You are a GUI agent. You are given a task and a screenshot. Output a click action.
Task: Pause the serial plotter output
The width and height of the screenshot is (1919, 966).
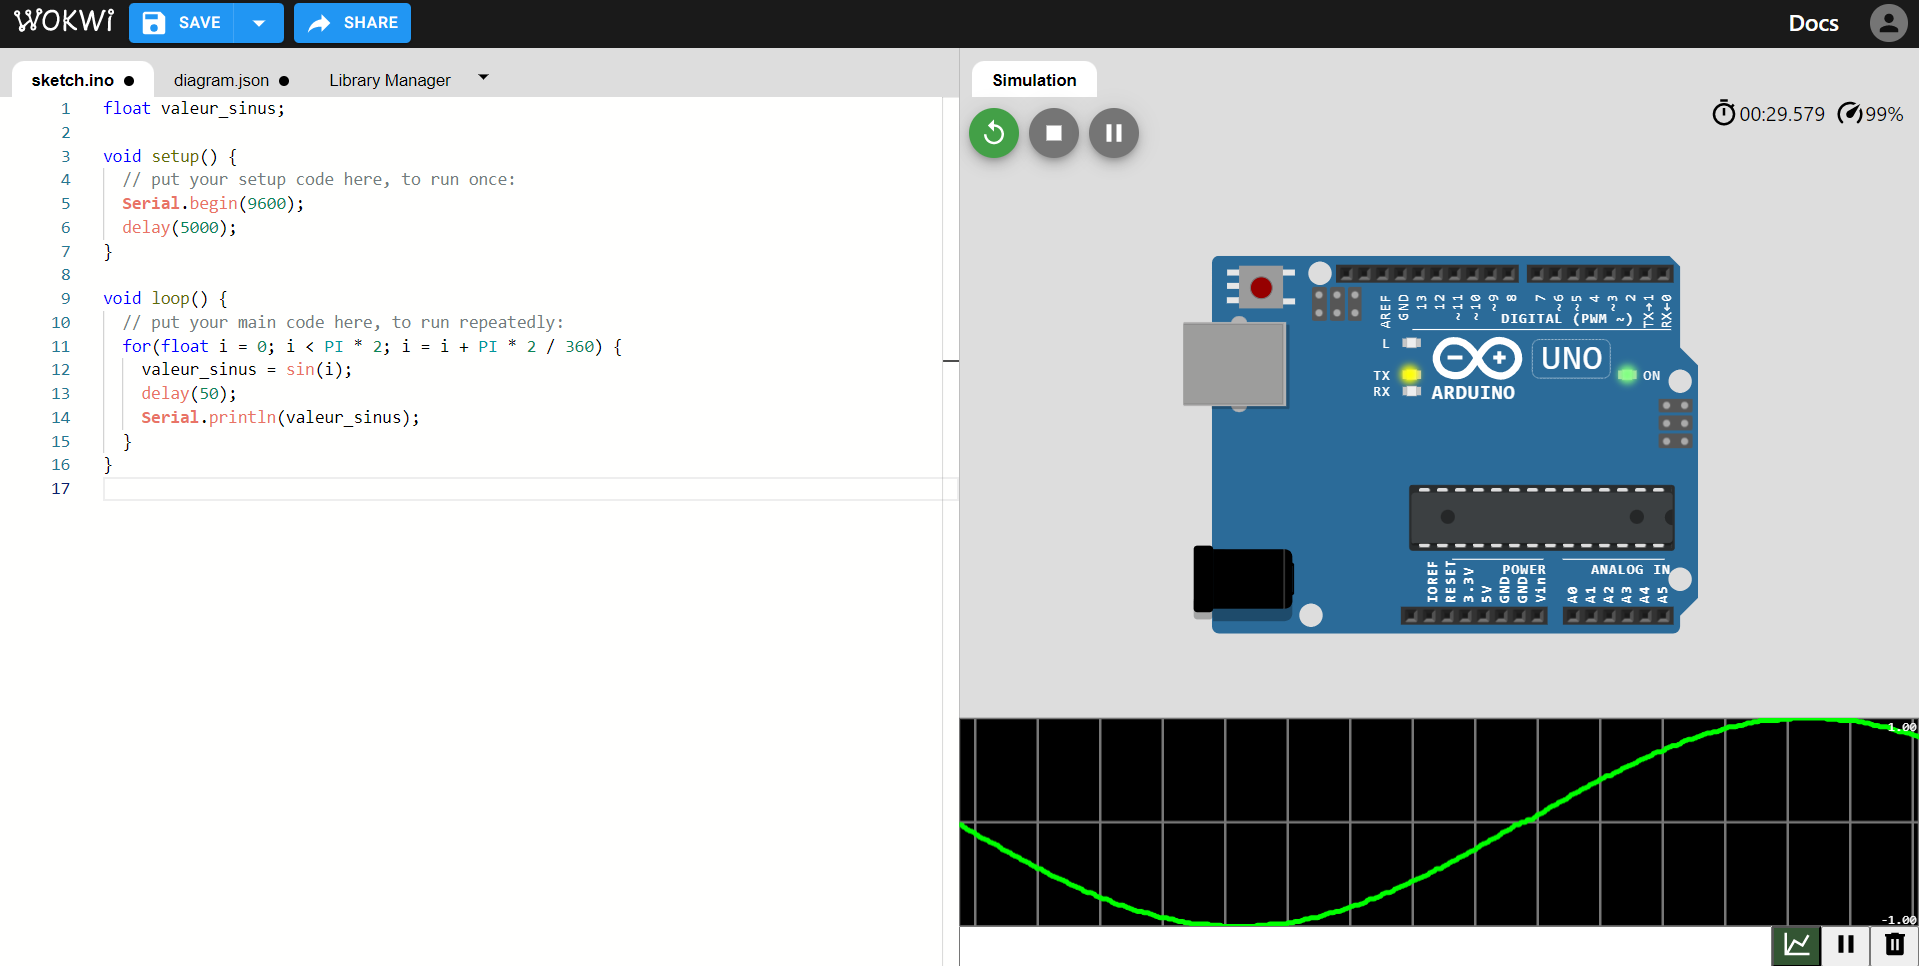pyautogui.click(x=1846, y=944)
